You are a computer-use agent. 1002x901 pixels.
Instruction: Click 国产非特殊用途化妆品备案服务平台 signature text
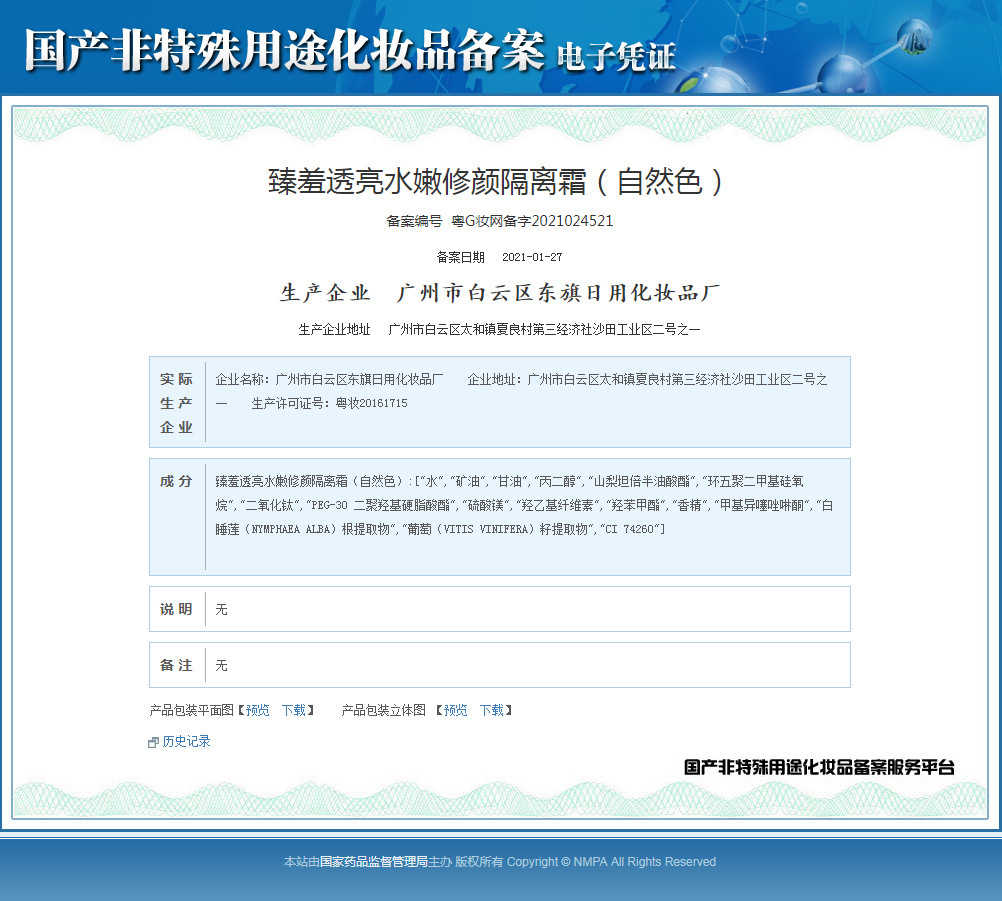click(819, 767)
